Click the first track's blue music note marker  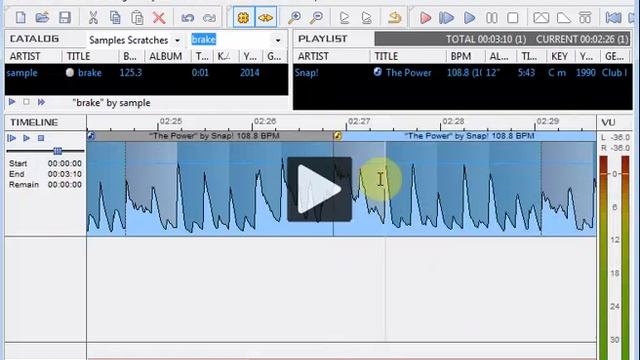point(91,136)
